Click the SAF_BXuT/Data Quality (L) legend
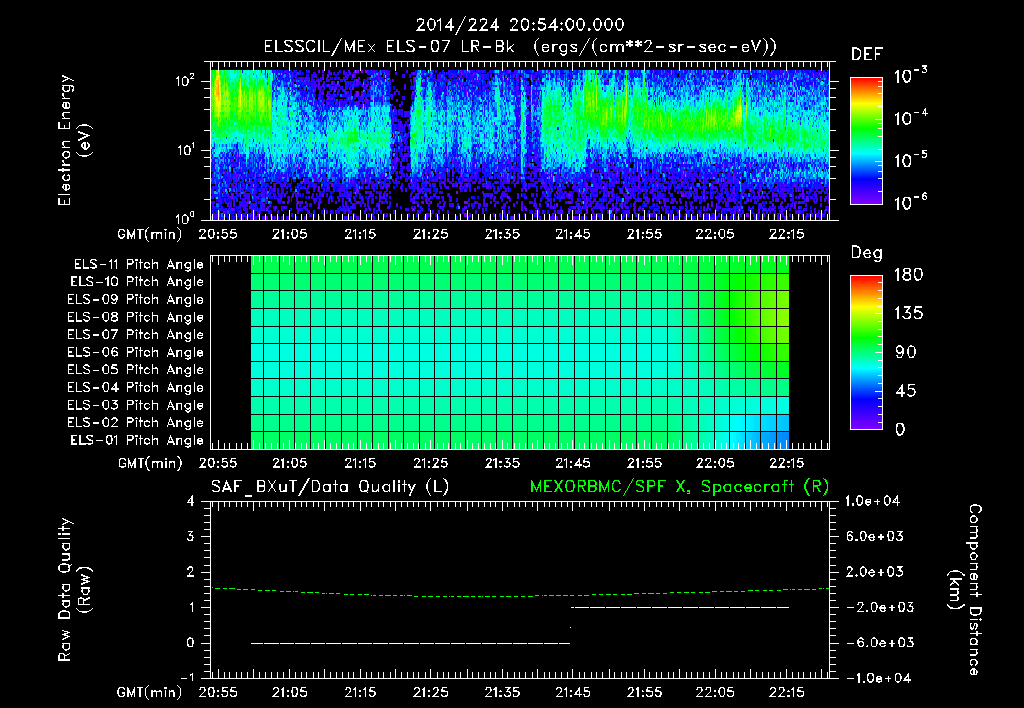Viewport: 1024px width, 708px height. (x=330, y=487)
